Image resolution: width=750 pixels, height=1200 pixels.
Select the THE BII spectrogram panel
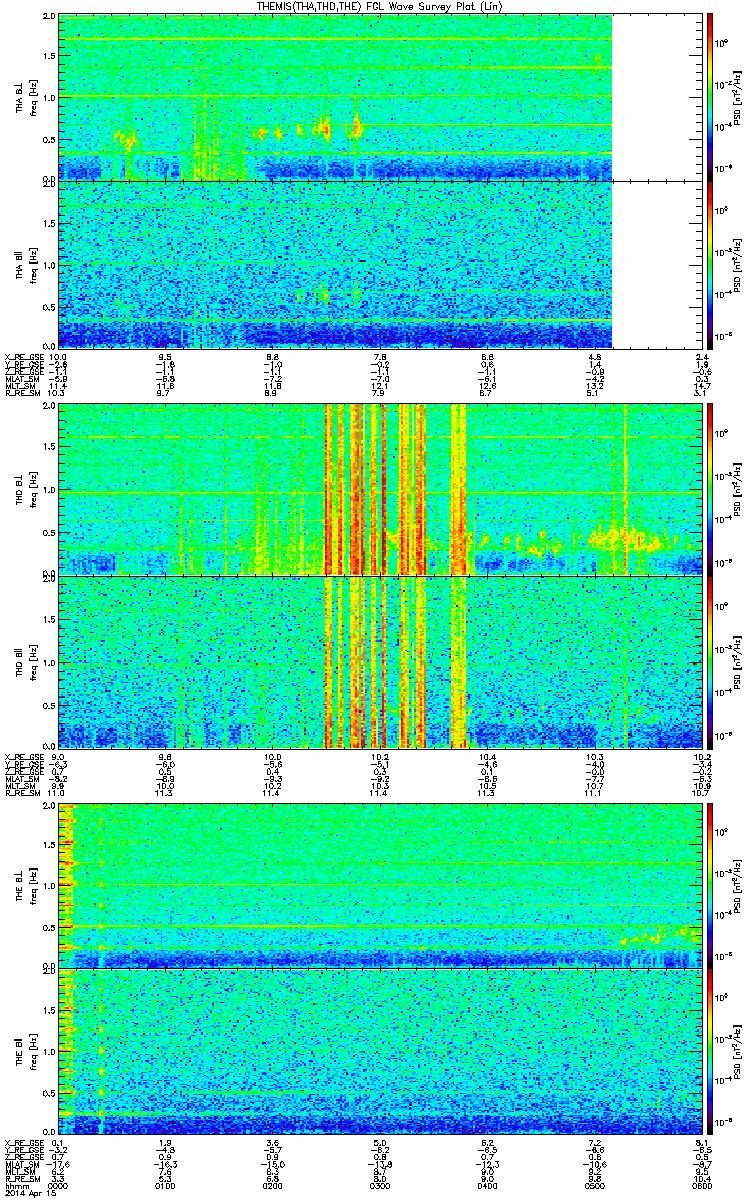[378, 1053]
